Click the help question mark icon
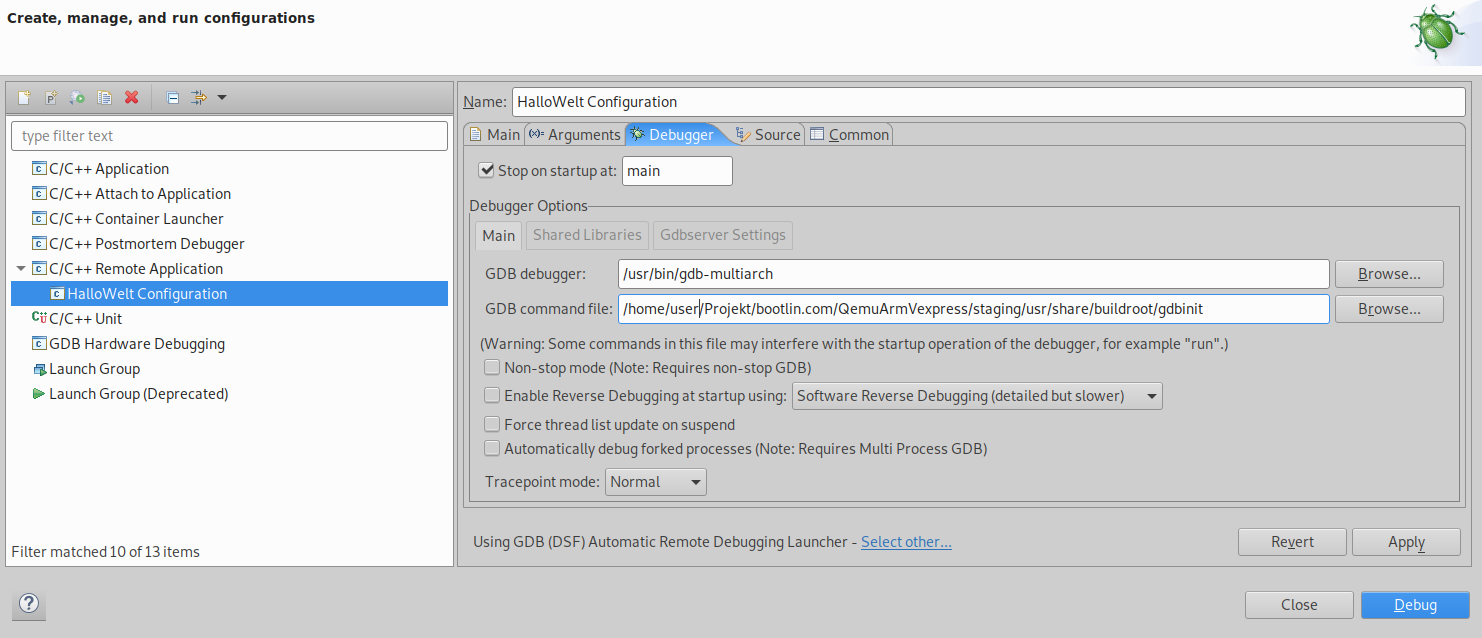 [28, 604]
